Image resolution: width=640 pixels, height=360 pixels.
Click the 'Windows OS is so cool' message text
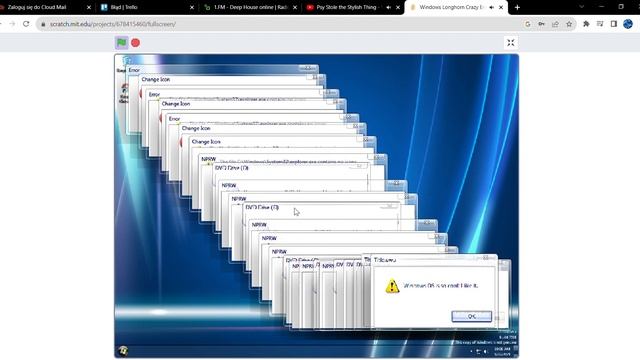click(x=440, y=286)
